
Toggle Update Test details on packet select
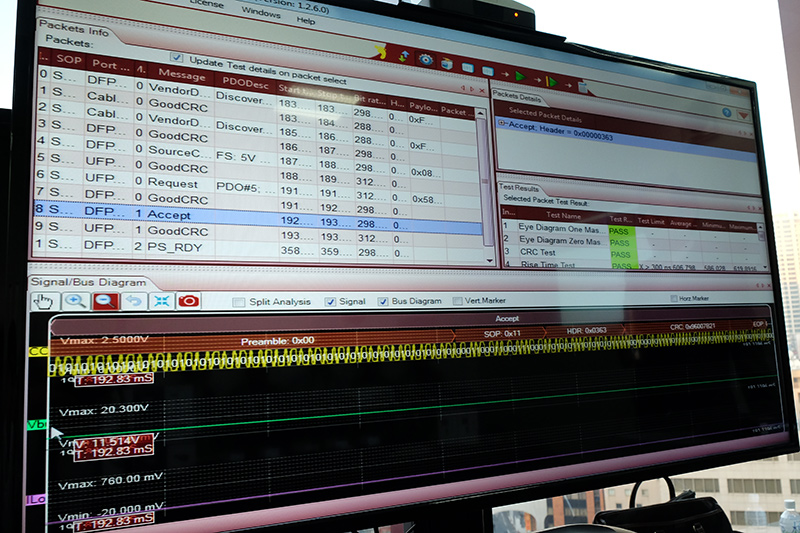point(177,57)
